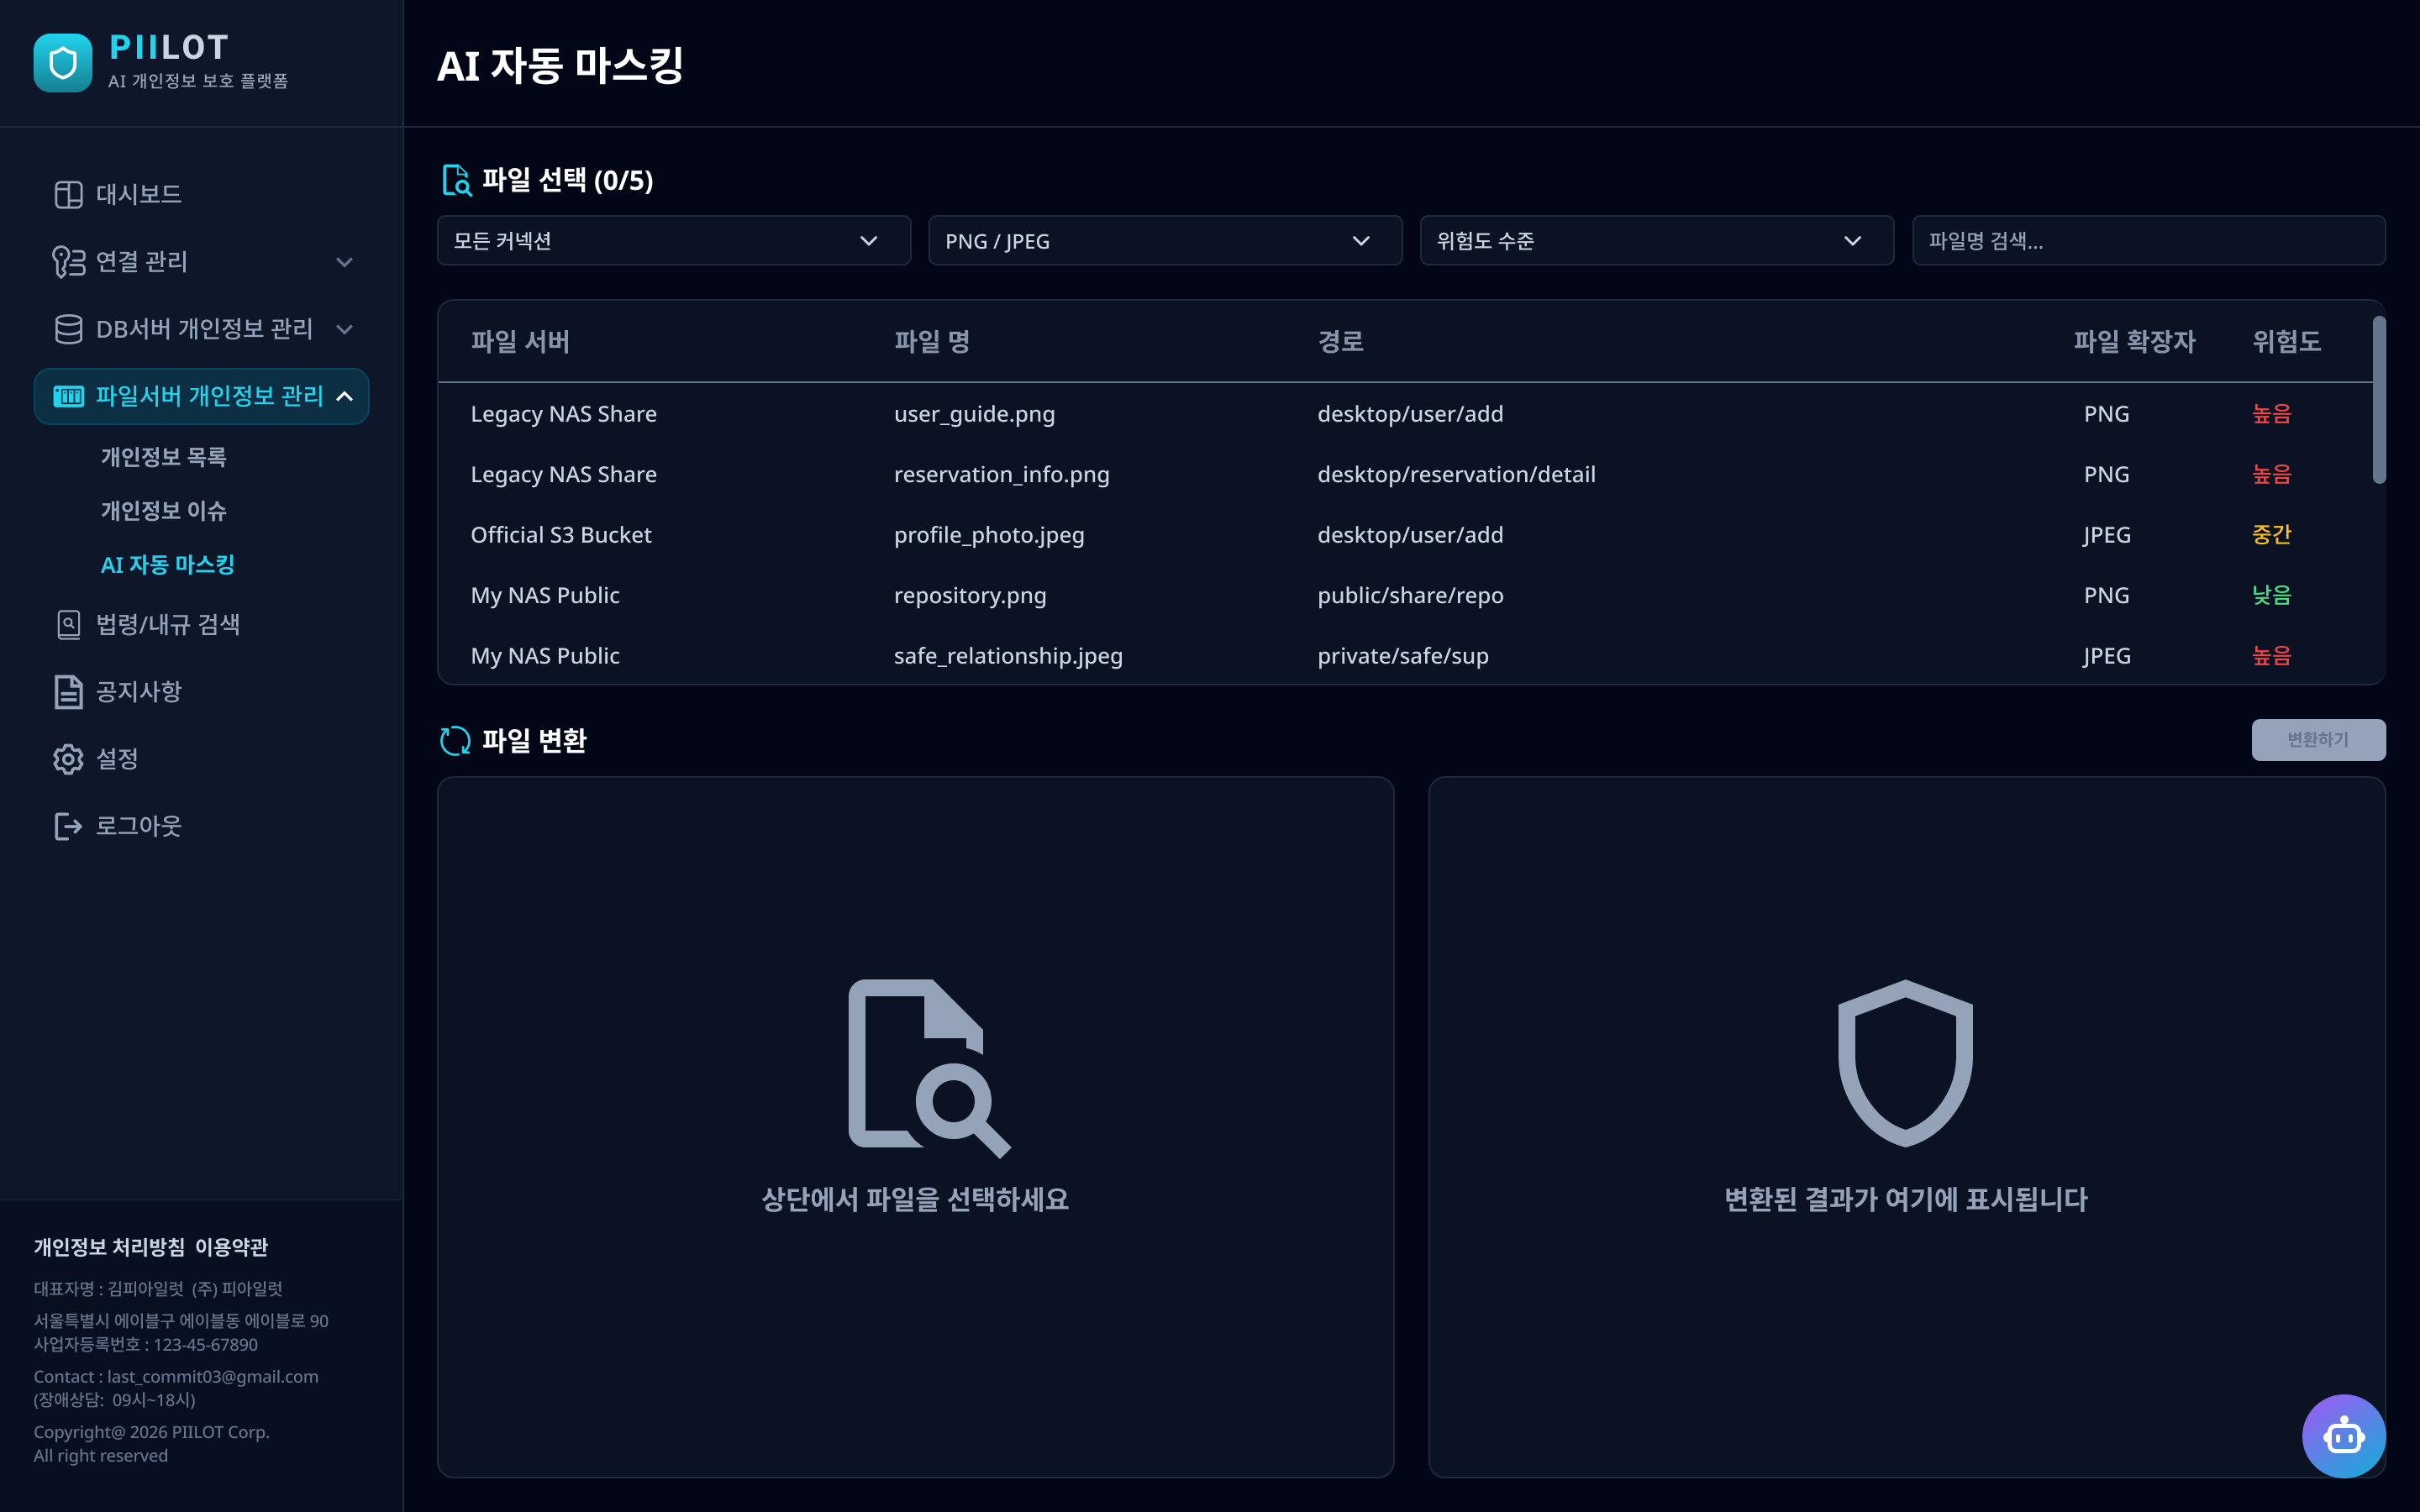This screenshot has width=2420, height=1512.
Task: Click the gear icon beside 설정
Action: (x=68, y=759)
